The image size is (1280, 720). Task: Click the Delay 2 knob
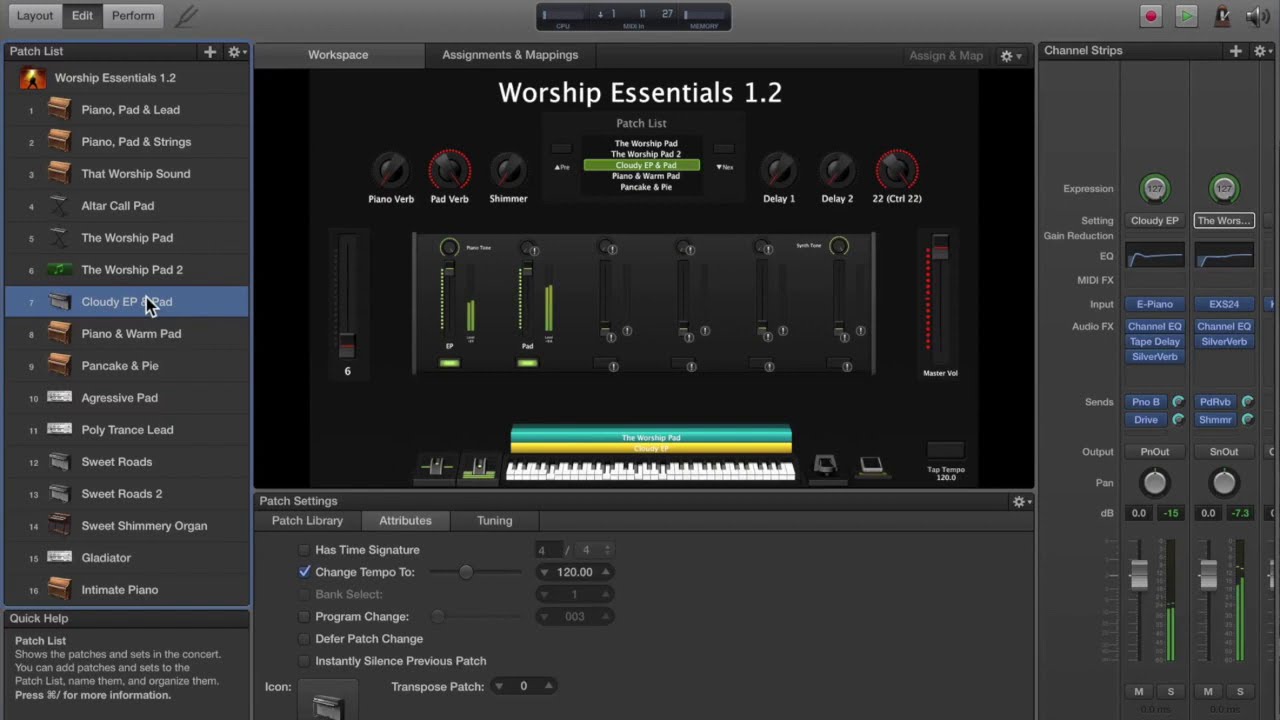(837, 169)
